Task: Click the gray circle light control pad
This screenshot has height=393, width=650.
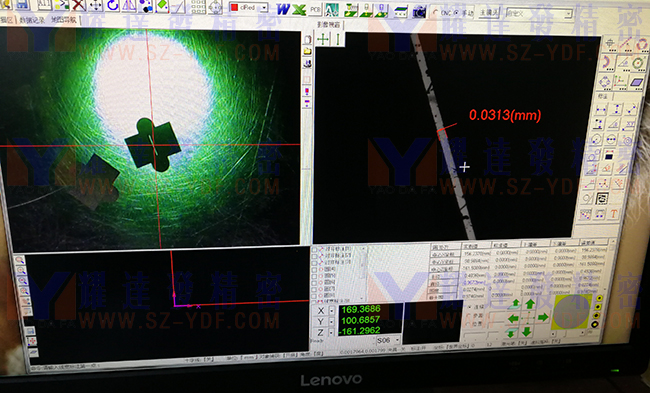Action: (x=572, y=312)
